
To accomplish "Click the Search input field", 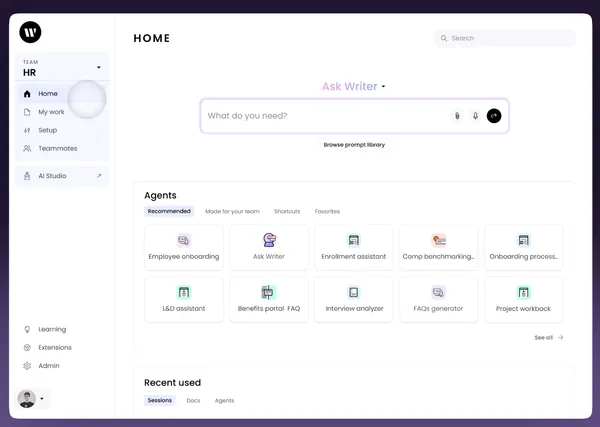I will pos(505,38).
